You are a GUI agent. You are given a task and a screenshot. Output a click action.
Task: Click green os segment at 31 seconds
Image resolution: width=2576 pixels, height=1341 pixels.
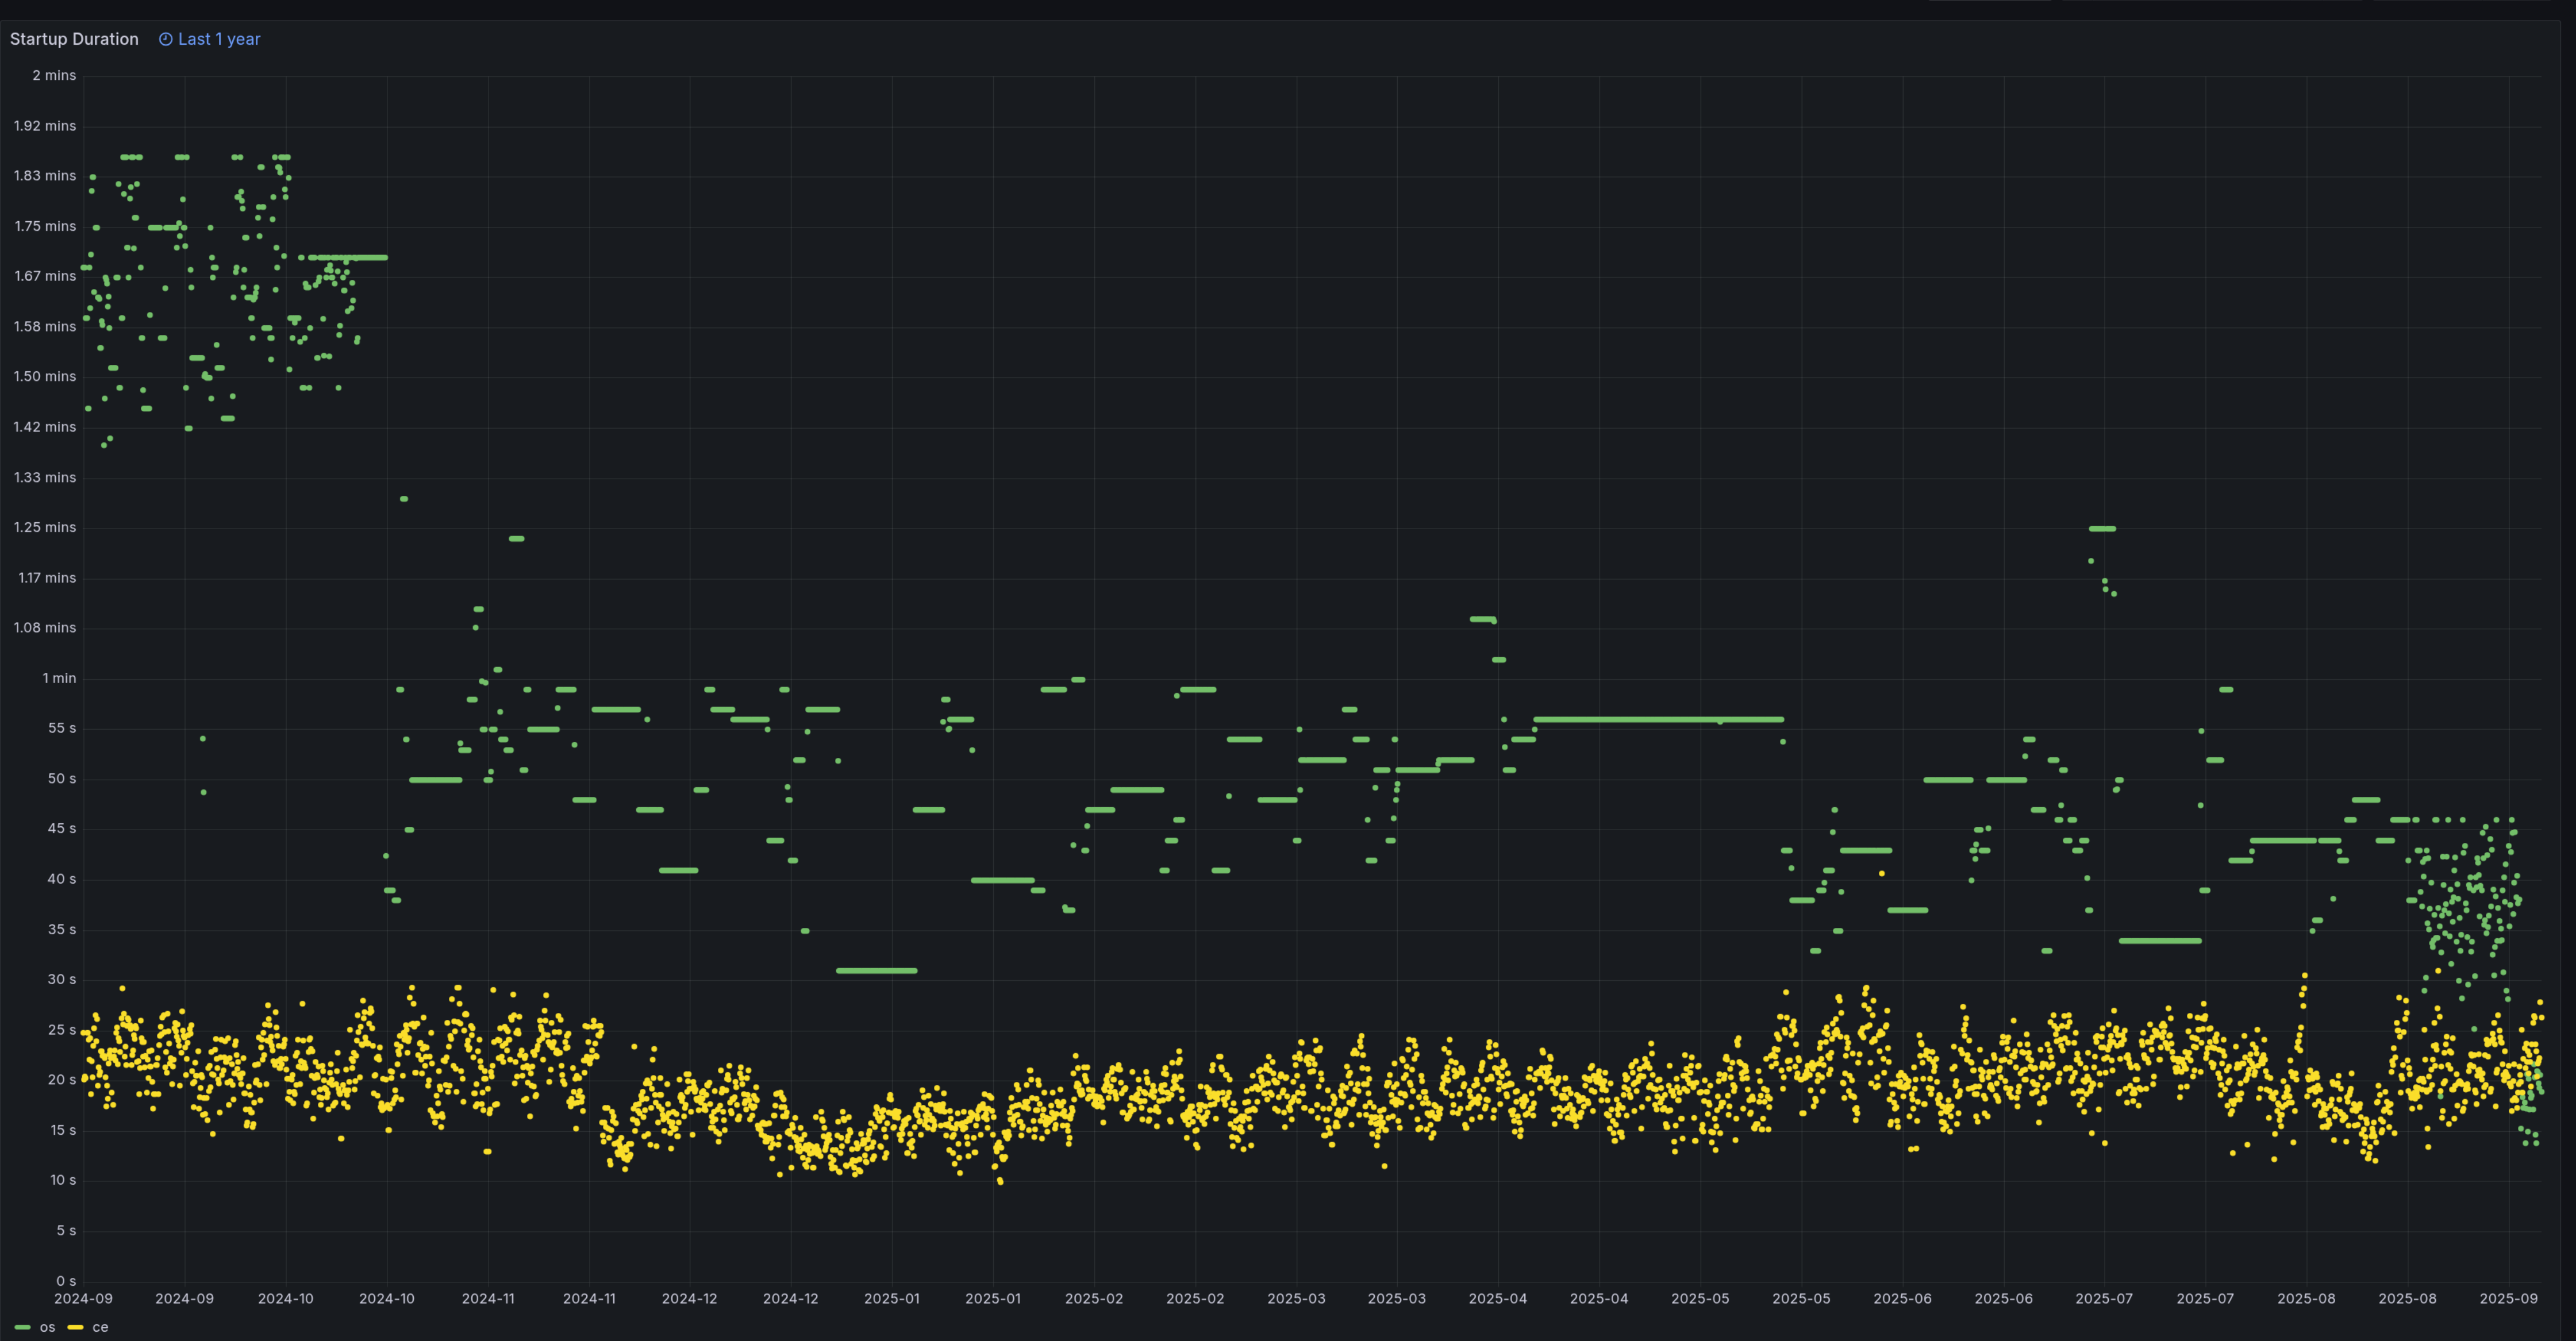[x=876, y=970]
